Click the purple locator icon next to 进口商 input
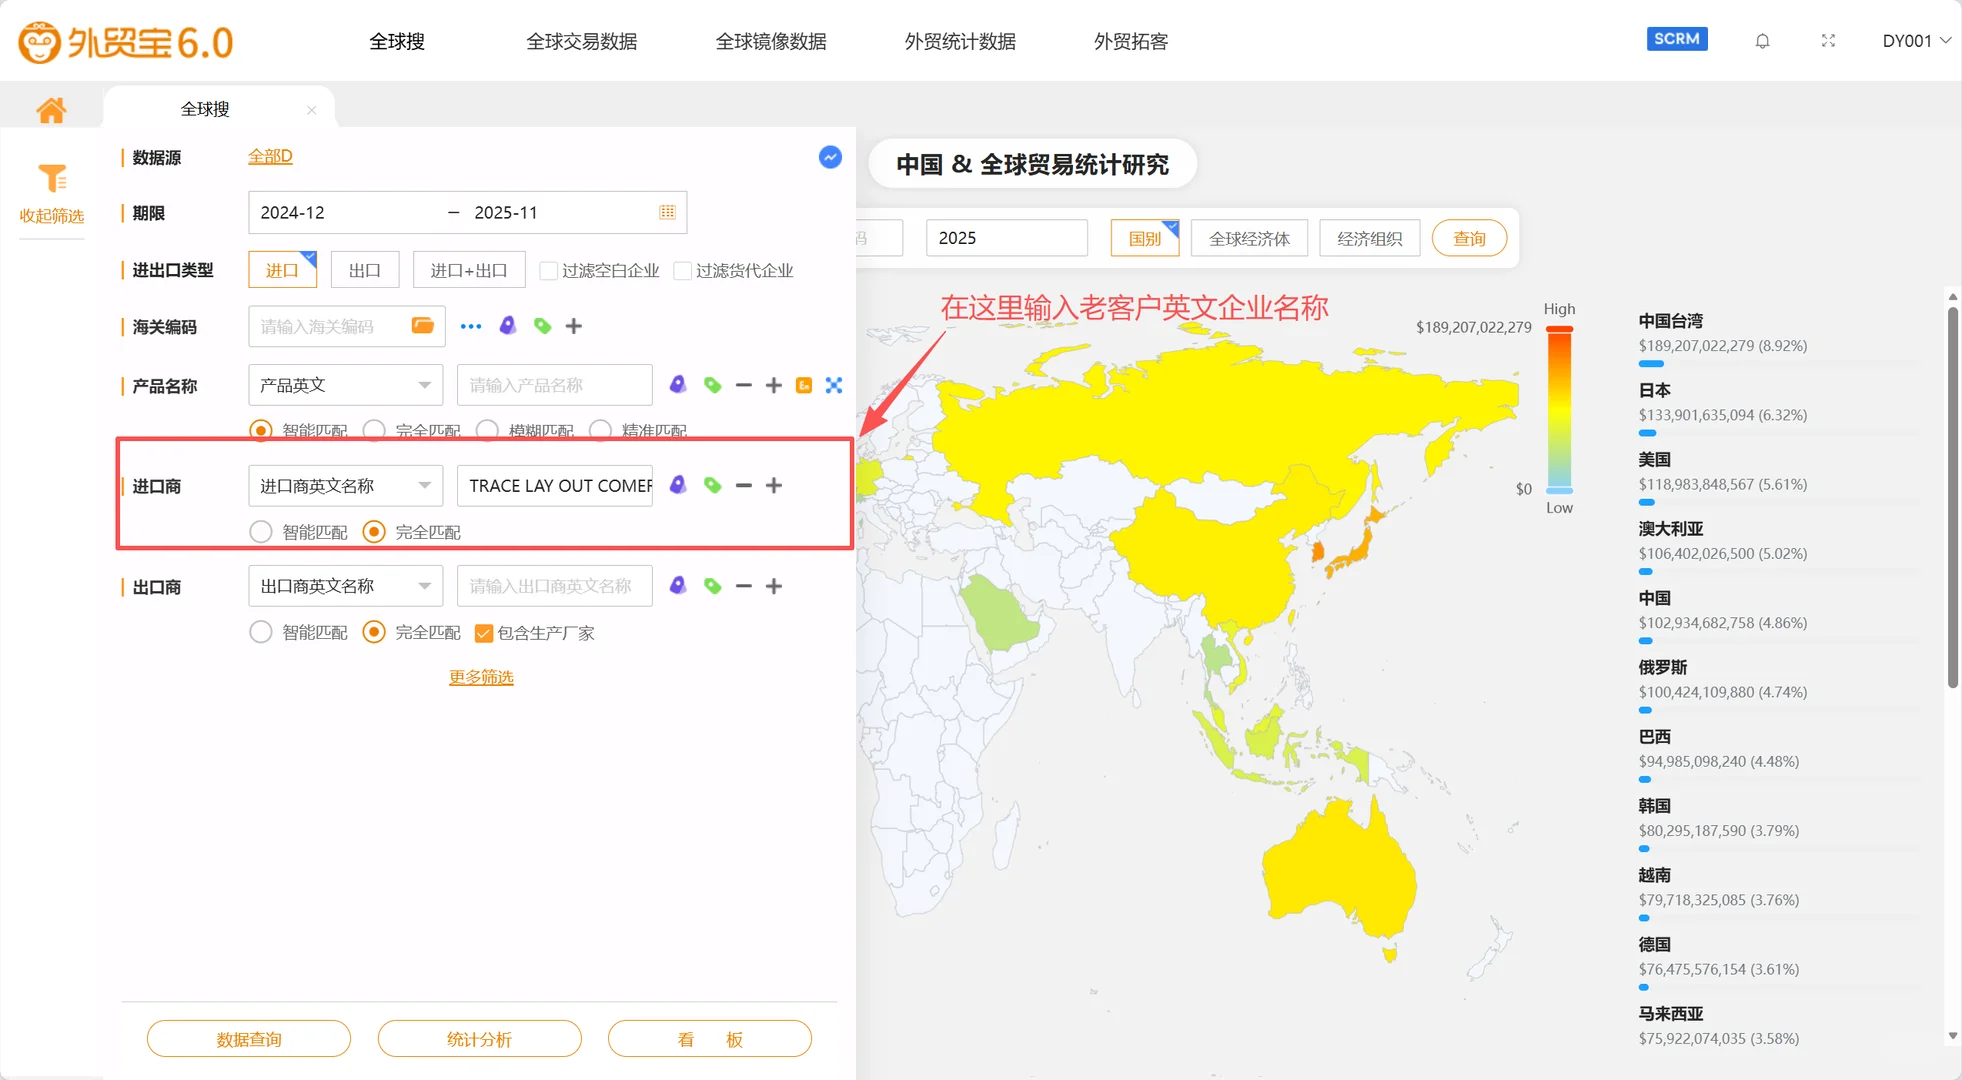The height and width of the screenshot is (1080, 1962). pyautogui.click(x=679, y=485)
